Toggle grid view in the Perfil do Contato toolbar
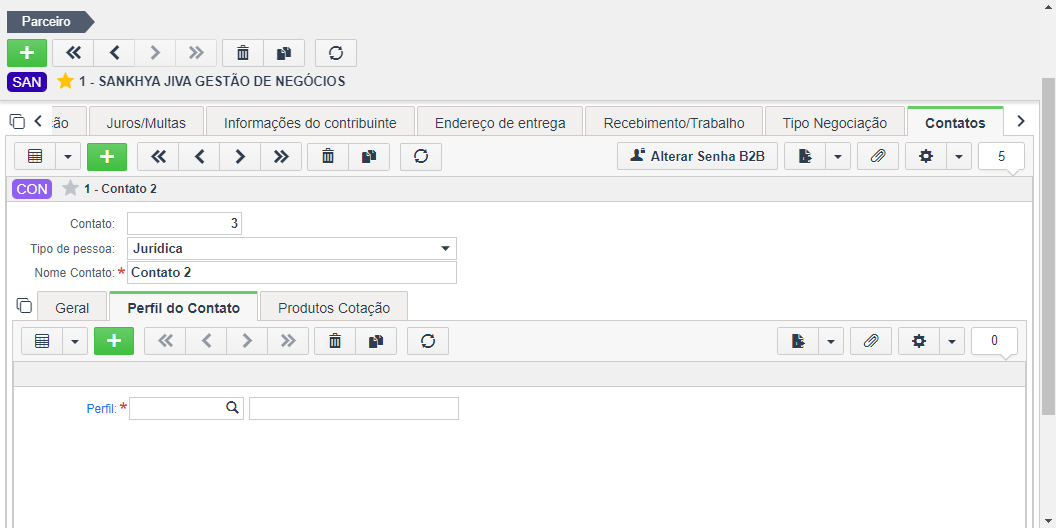This screenshot has width=1056, height=528. (42, 341)
